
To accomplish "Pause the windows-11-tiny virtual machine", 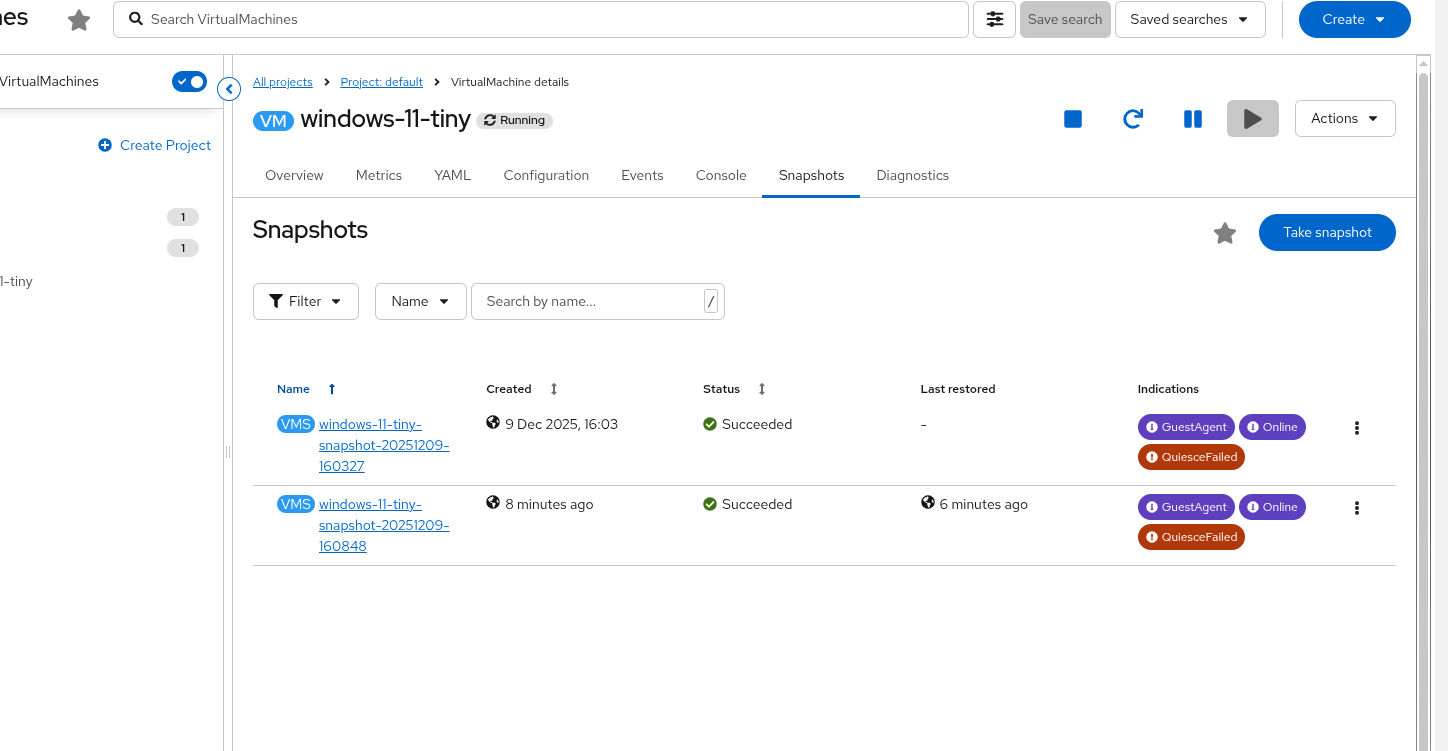I will pyautogui.click(x=1193, y=119).
